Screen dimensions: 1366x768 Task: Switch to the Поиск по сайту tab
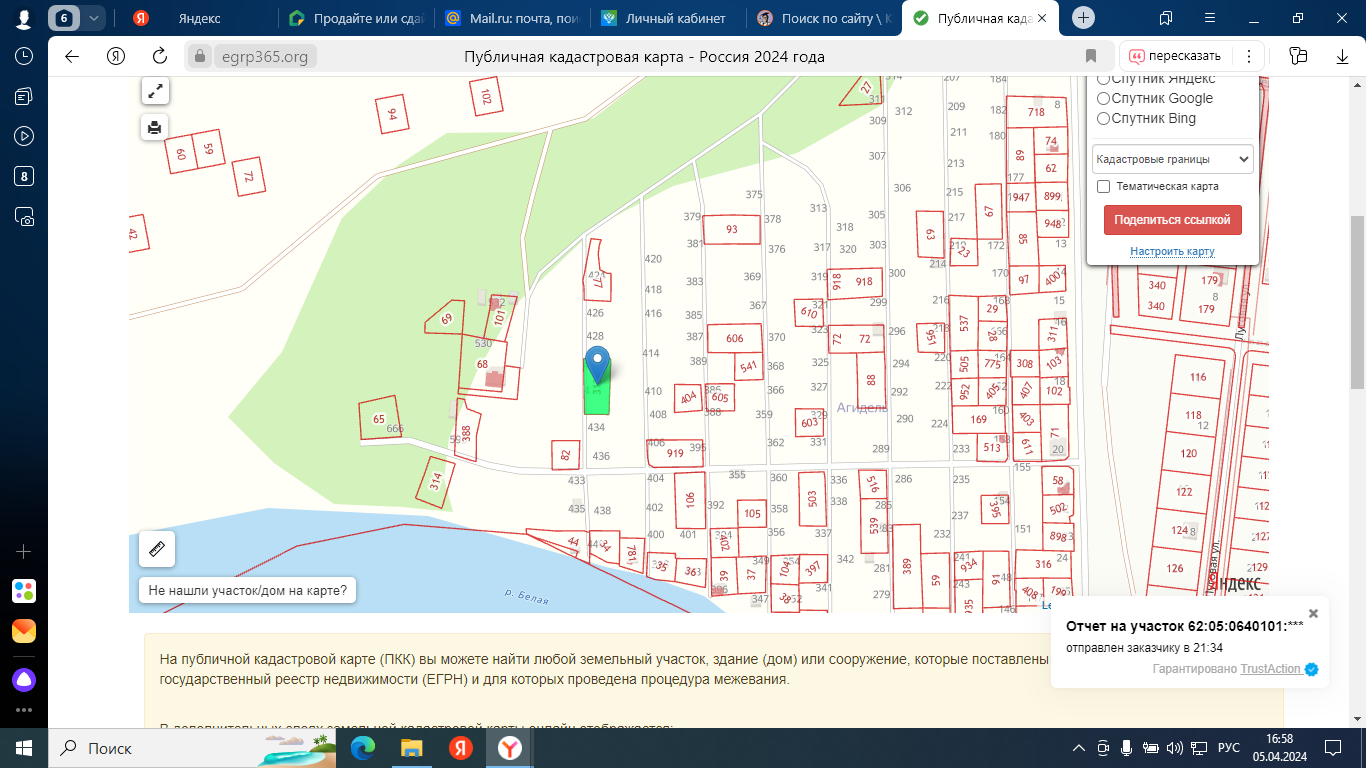(823, 18)
